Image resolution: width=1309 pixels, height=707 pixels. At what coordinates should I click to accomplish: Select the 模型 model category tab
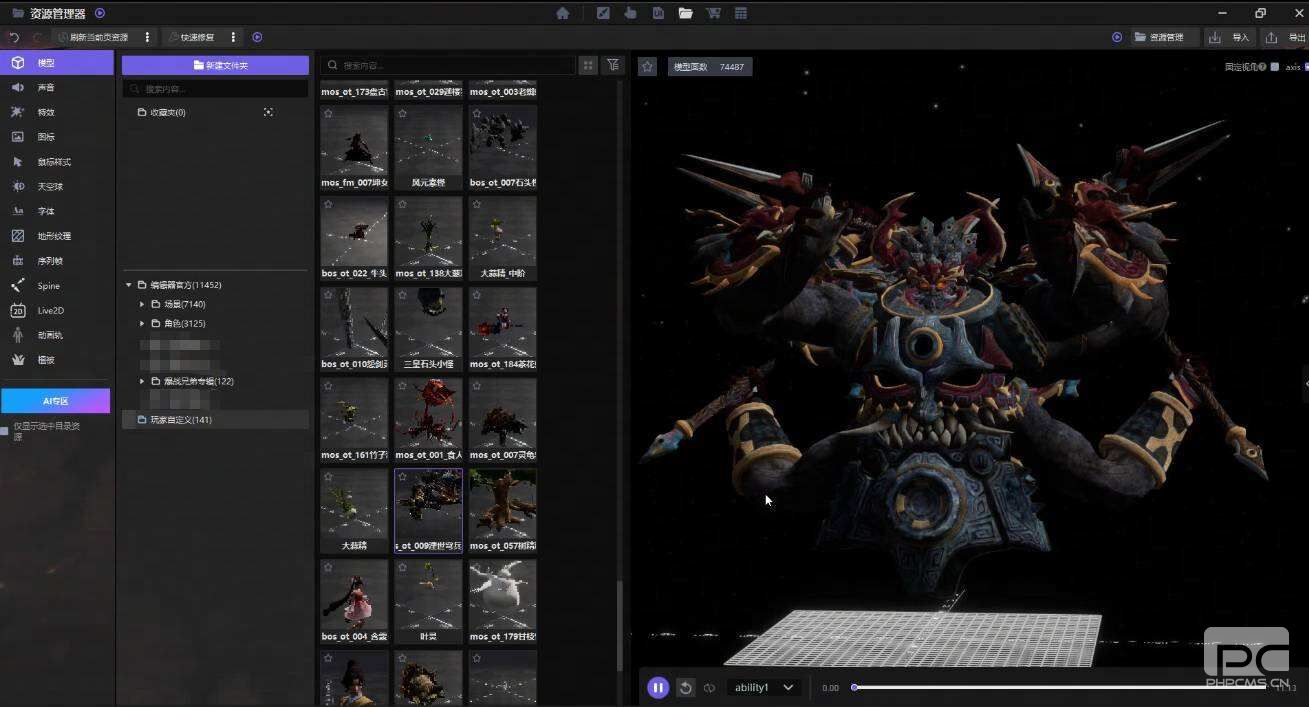(57, 63)
